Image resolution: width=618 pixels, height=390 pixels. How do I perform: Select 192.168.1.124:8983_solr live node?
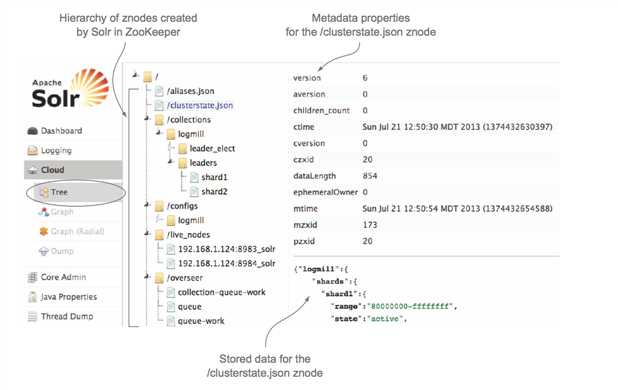227,249
